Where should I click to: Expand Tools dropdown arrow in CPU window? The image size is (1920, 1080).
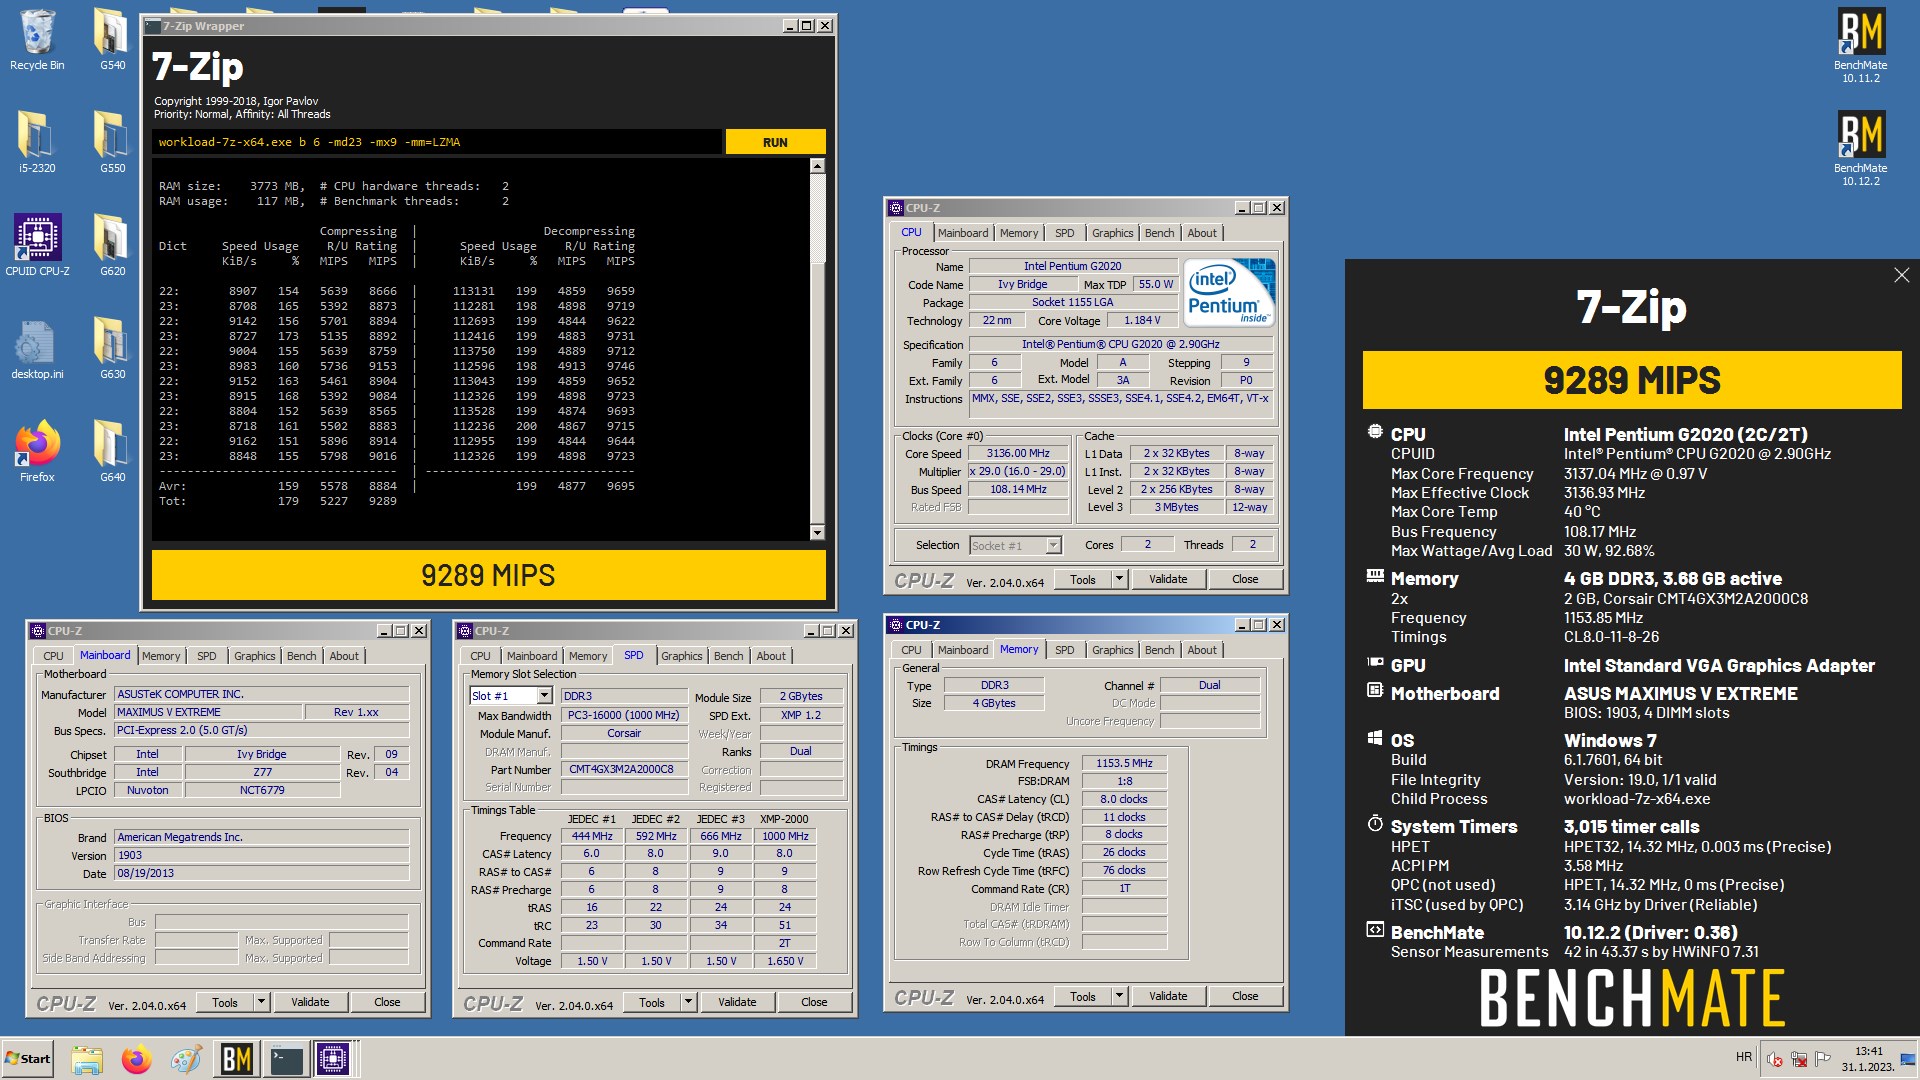pos(1119,579)
